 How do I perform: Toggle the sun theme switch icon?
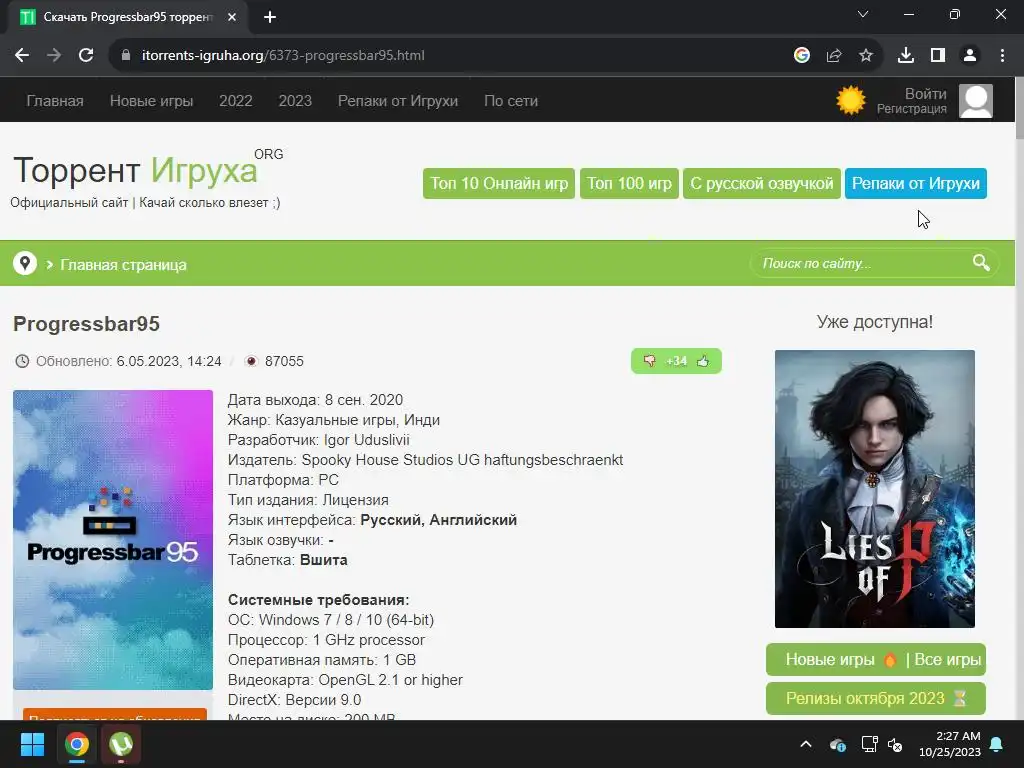(x=850, y=101)
